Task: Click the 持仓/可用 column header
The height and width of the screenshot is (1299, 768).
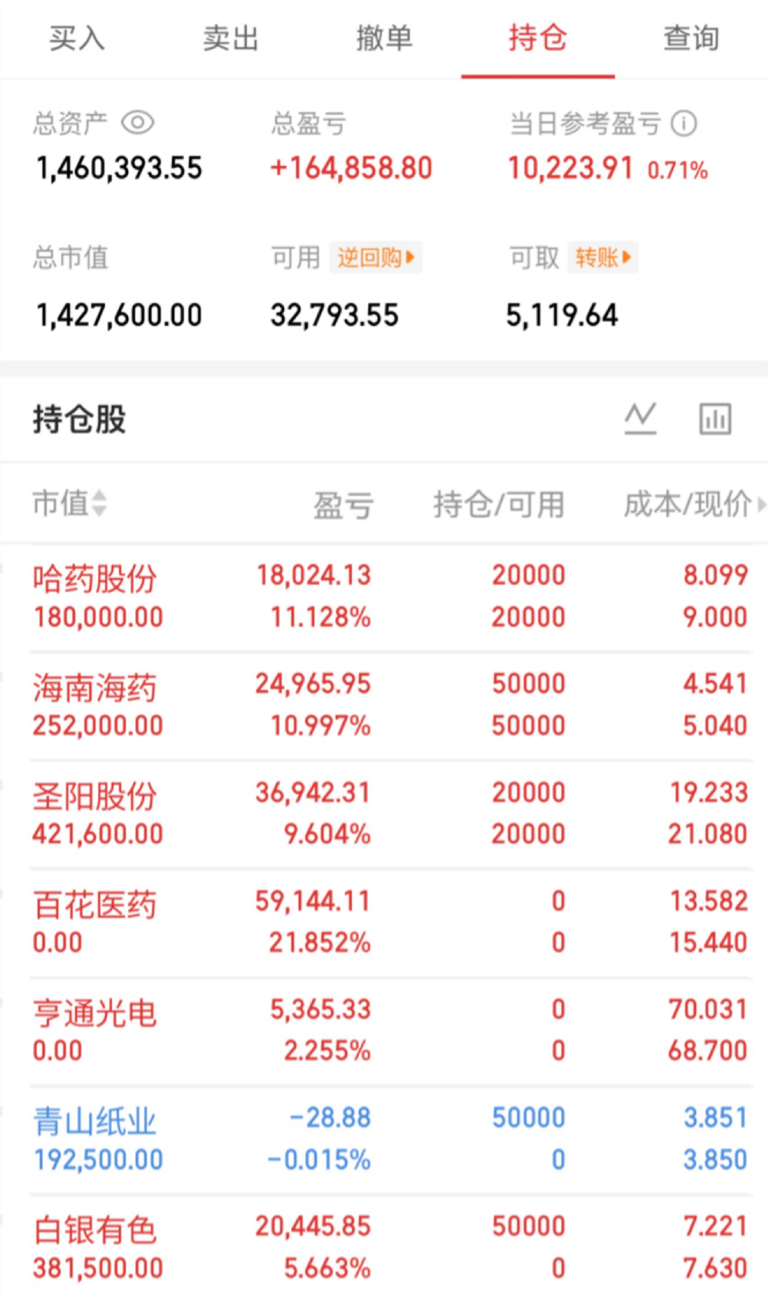Action: [499, 505]
